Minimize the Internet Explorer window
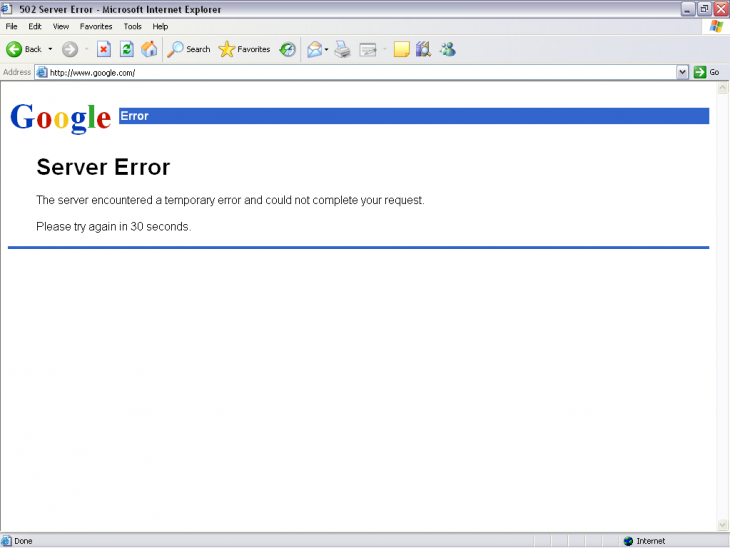Screen dimensions: 730x548 click(688, 9)
